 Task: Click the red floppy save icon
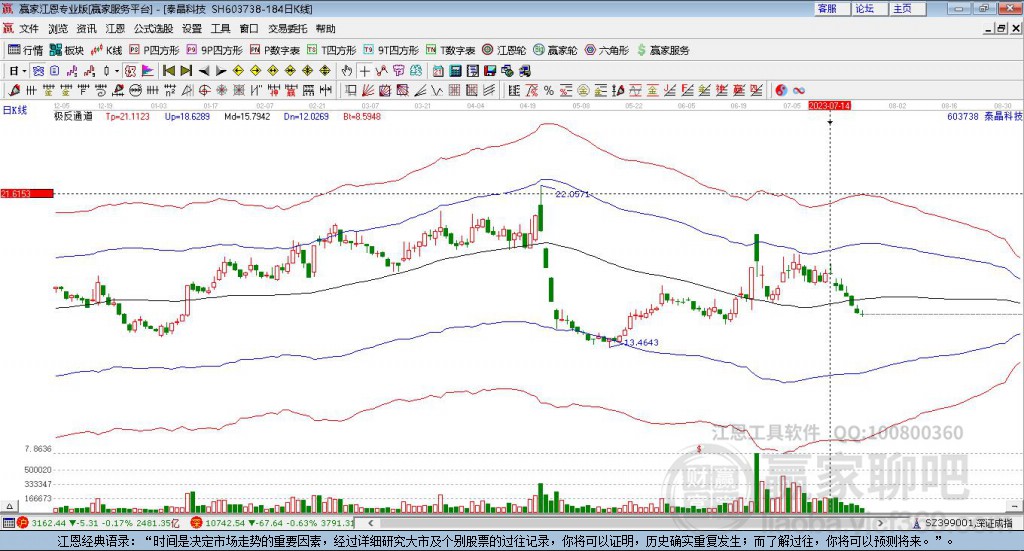pyautogui.click(x=490, y=71)
